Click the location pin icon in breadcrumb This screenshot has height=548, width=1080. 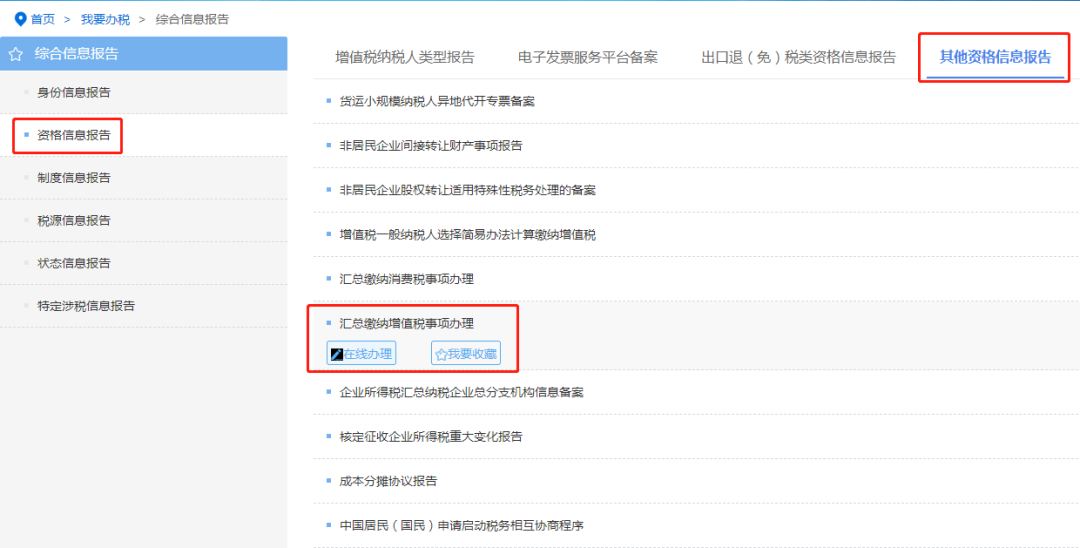[x=20, y=19]
